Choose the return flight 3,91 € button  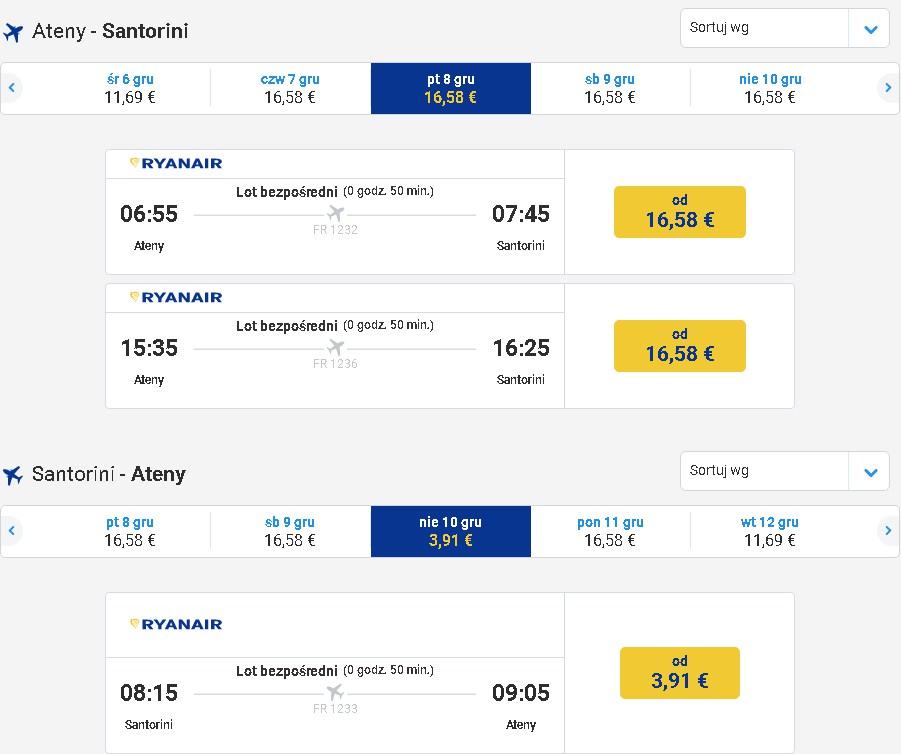coord(680,673)
